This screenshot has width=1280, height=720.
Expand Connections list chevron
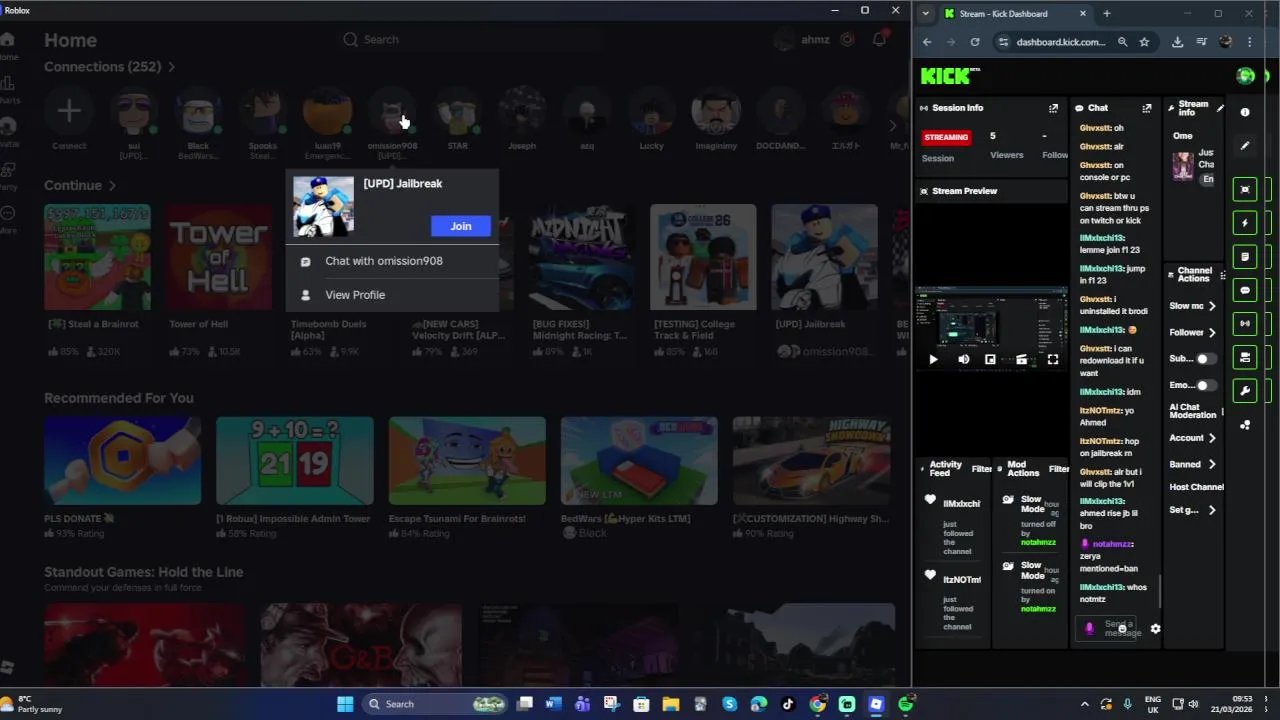[x=171, y=67]
